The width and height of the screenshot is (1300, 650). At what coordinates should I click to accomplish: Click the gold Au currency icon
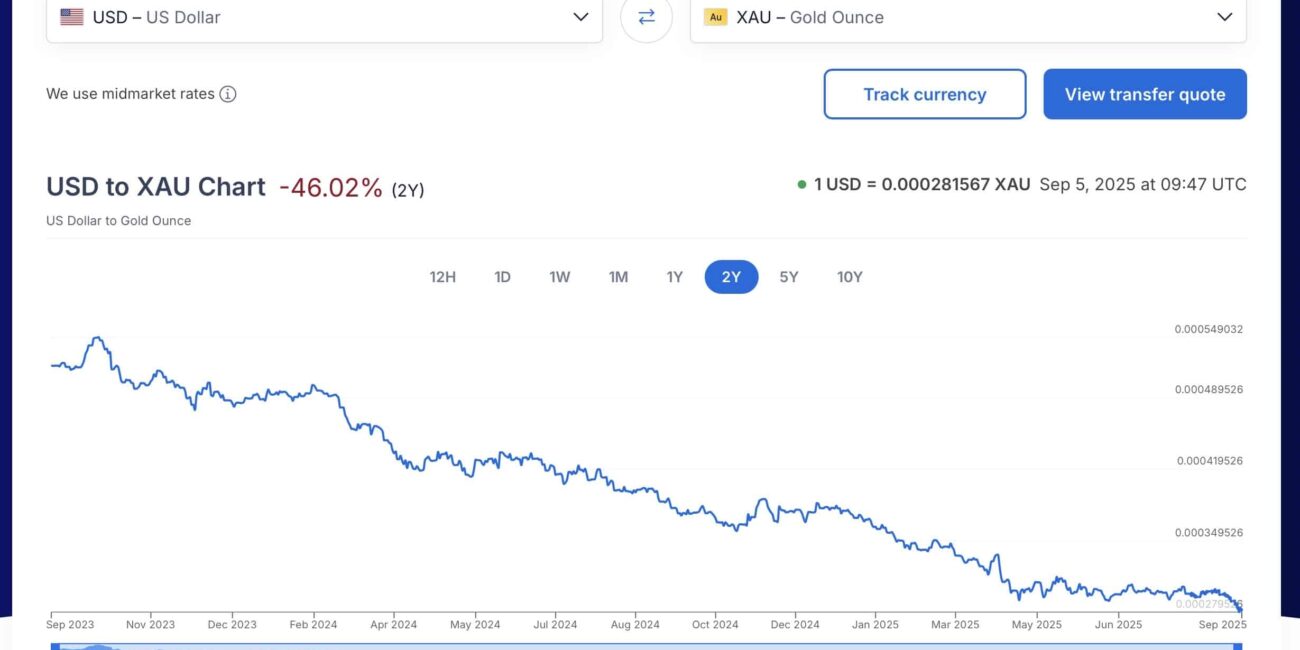(715, 17)
